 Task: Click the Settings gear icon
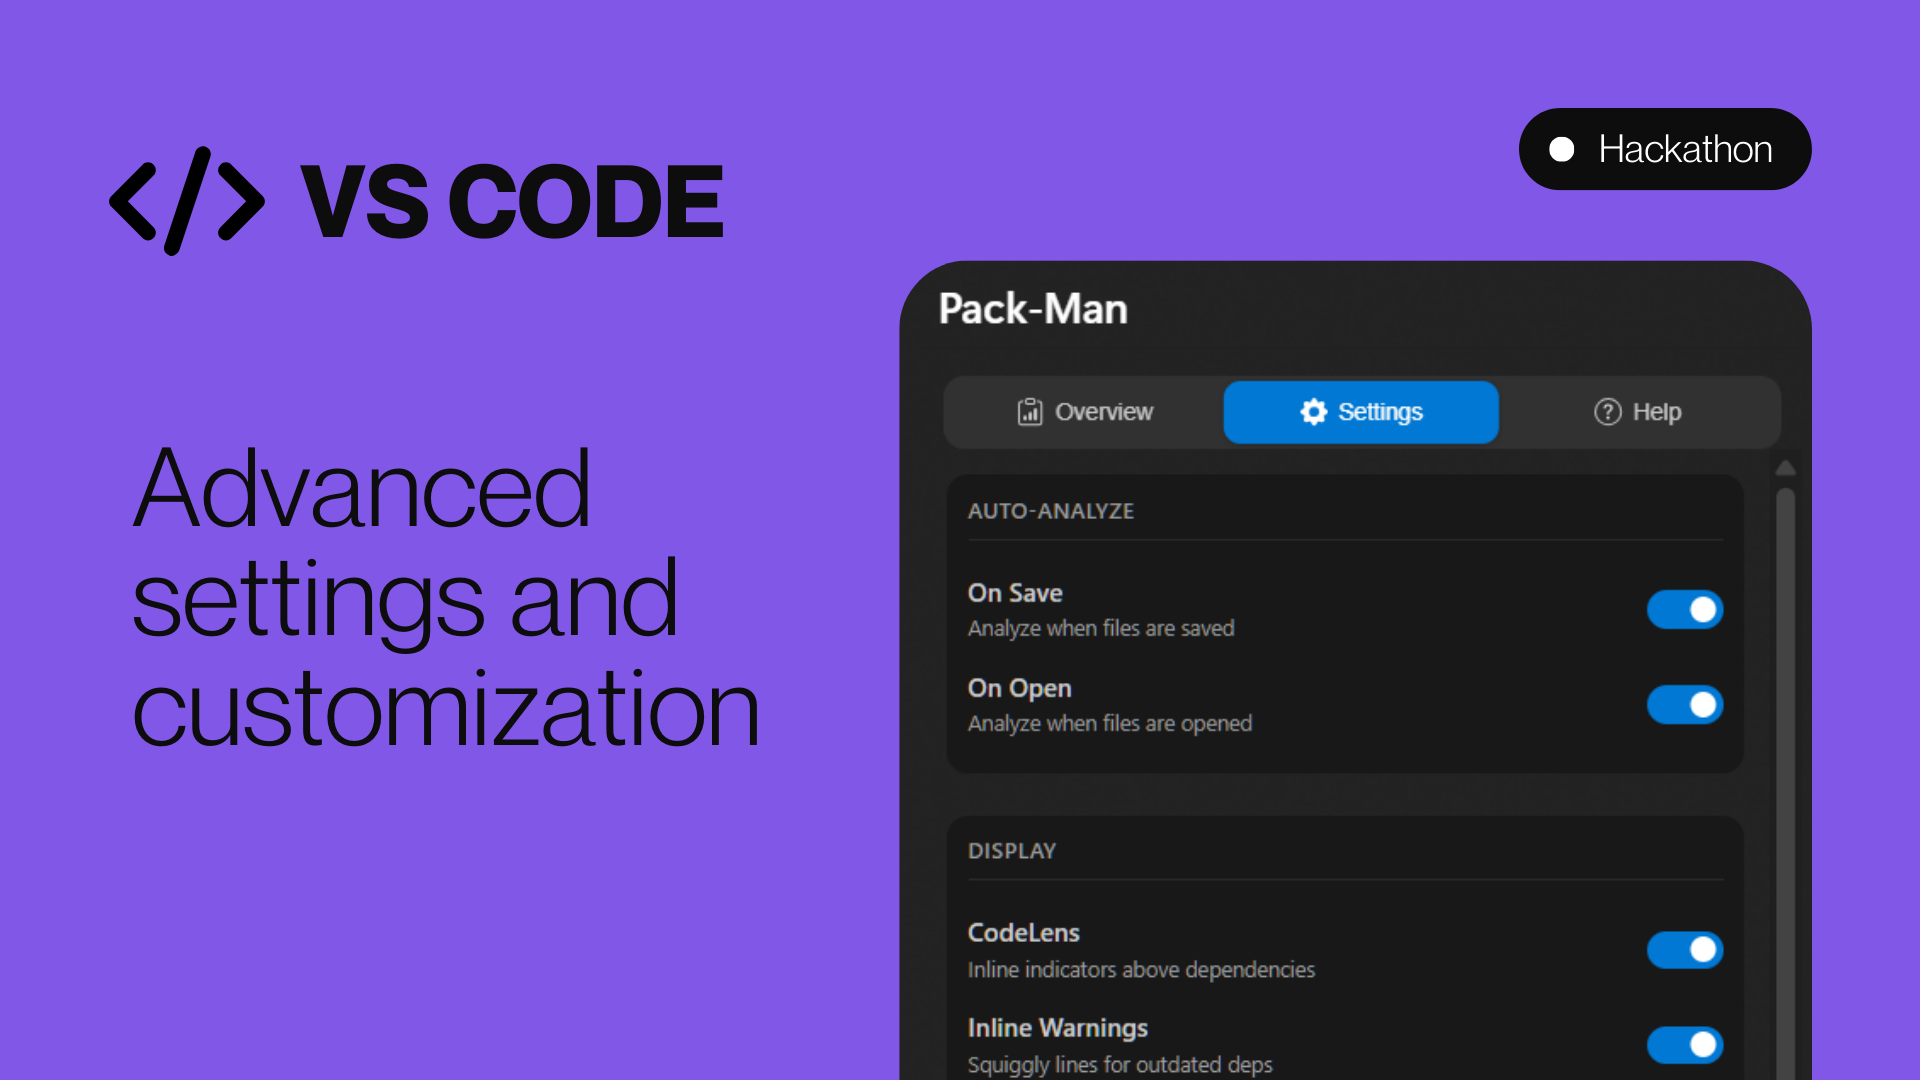(1313, 412)
